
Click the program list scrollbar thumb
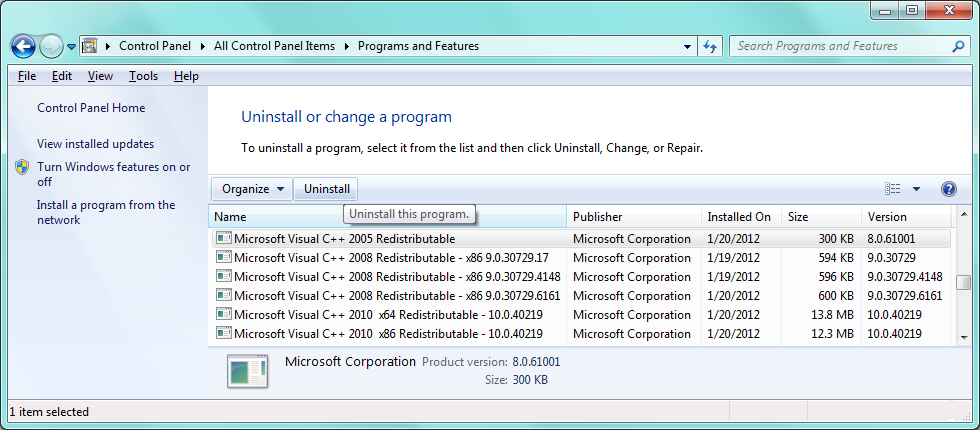(963, 282)
